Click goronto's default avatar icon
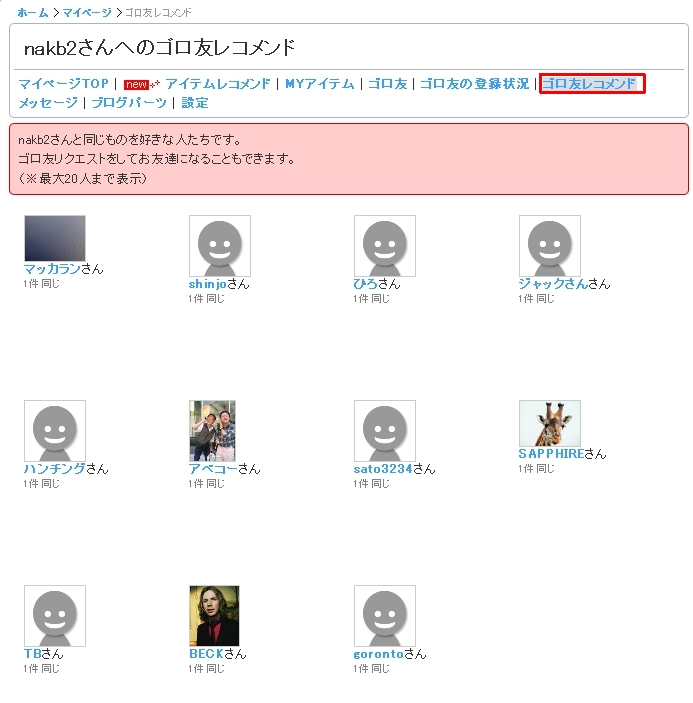Viewport: 693px width, 703px height. [x=385, y=616]
